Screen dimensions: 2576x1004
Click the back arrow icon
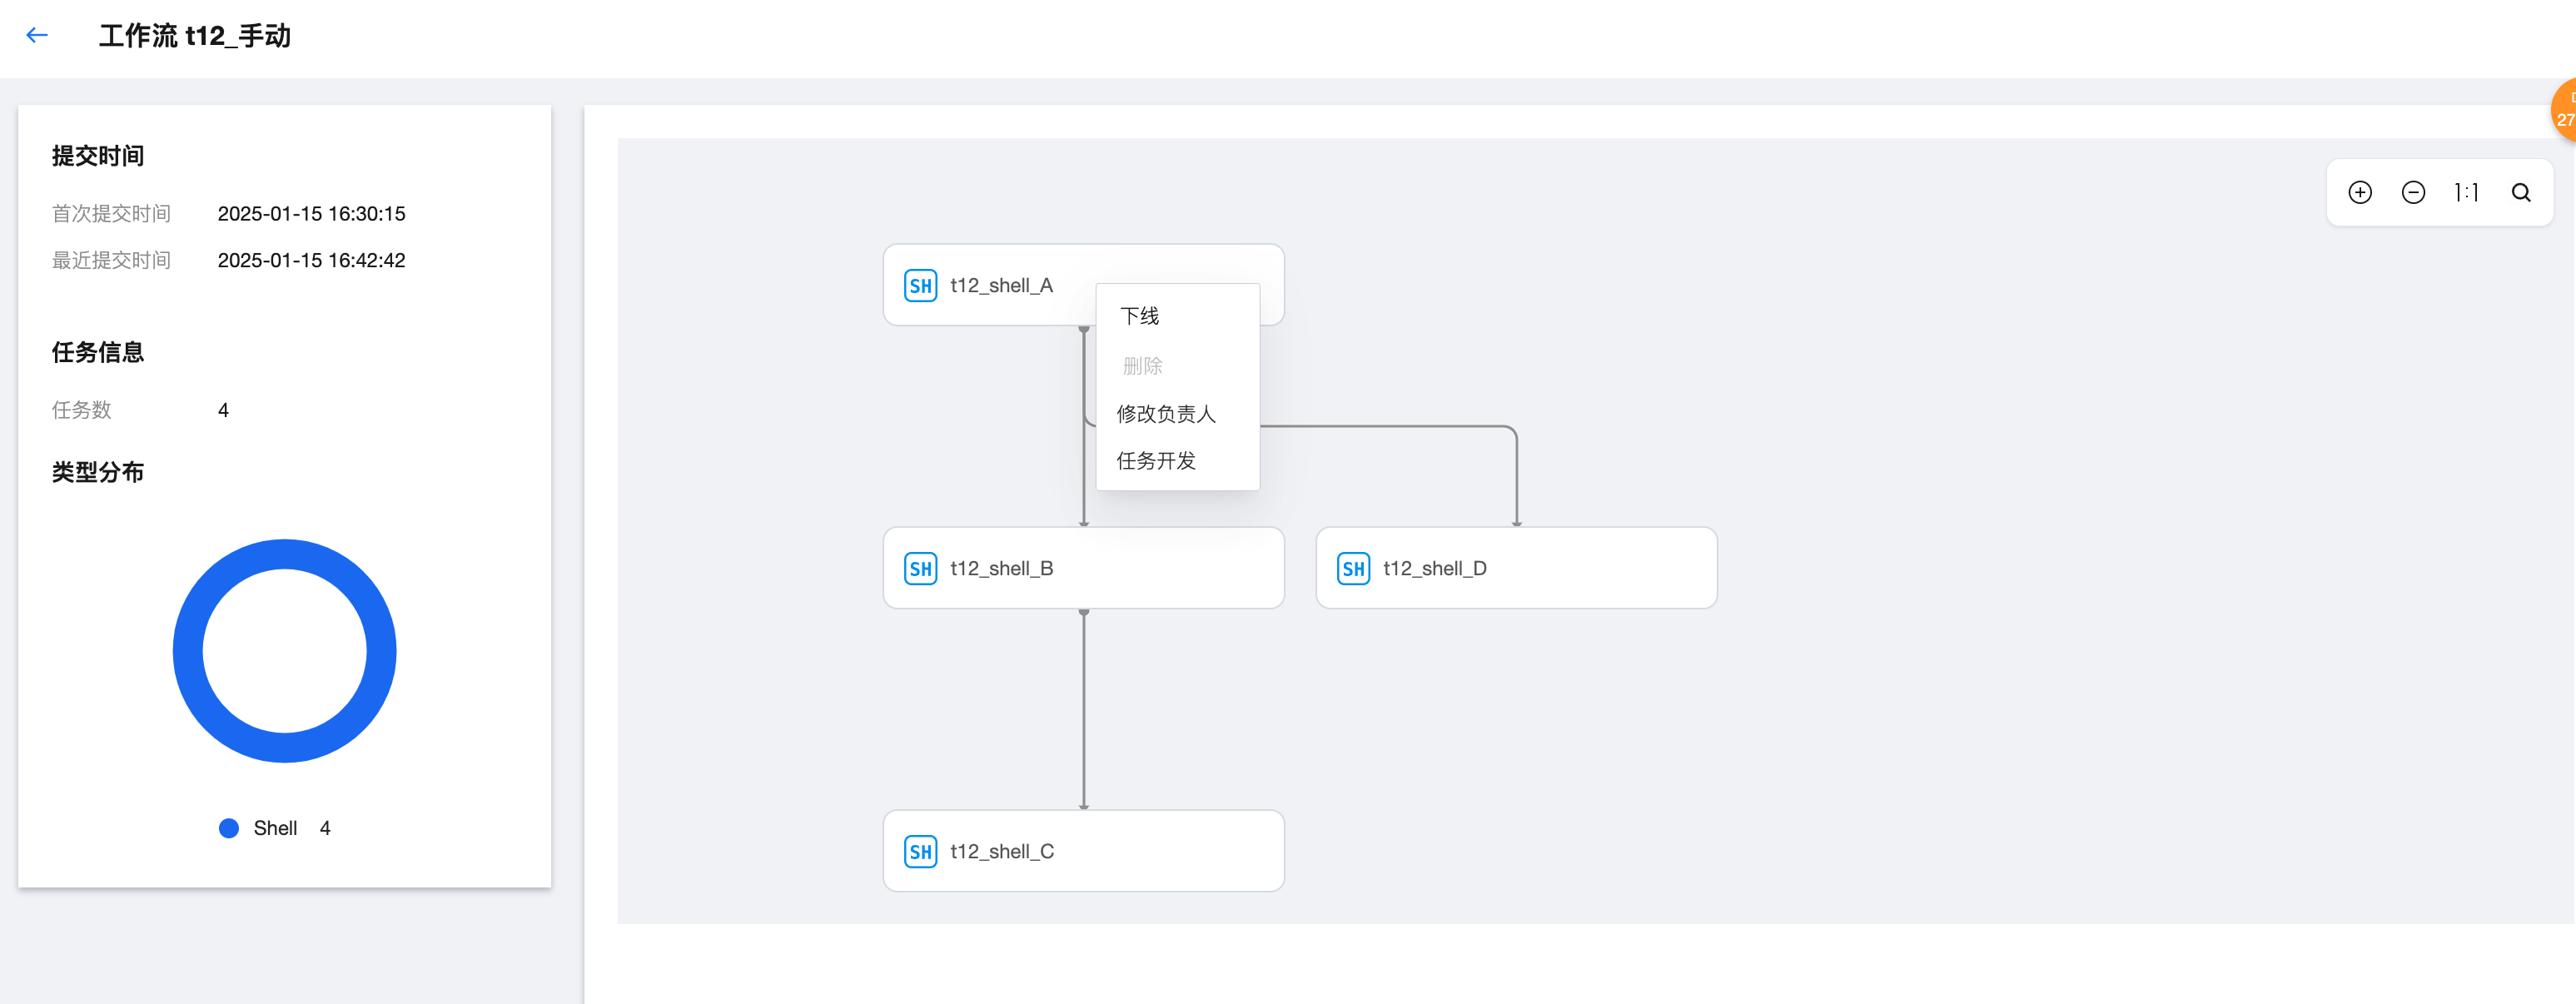pos(37,36)
